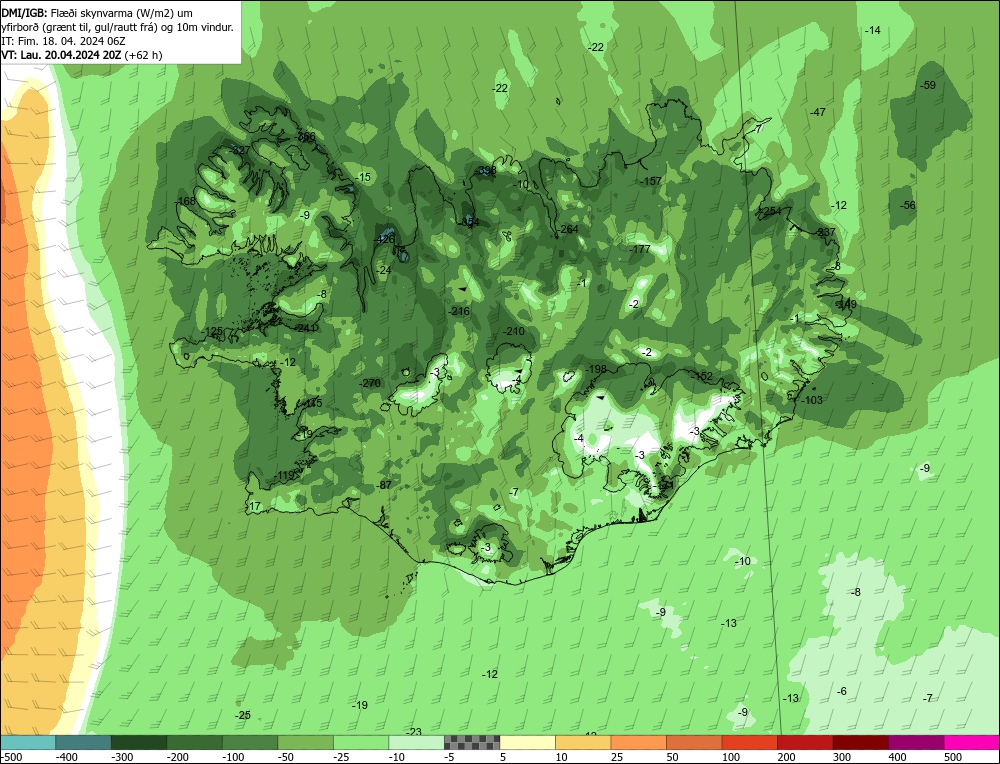Pick the -50 to -25 green legend swatch

(305, 742)
